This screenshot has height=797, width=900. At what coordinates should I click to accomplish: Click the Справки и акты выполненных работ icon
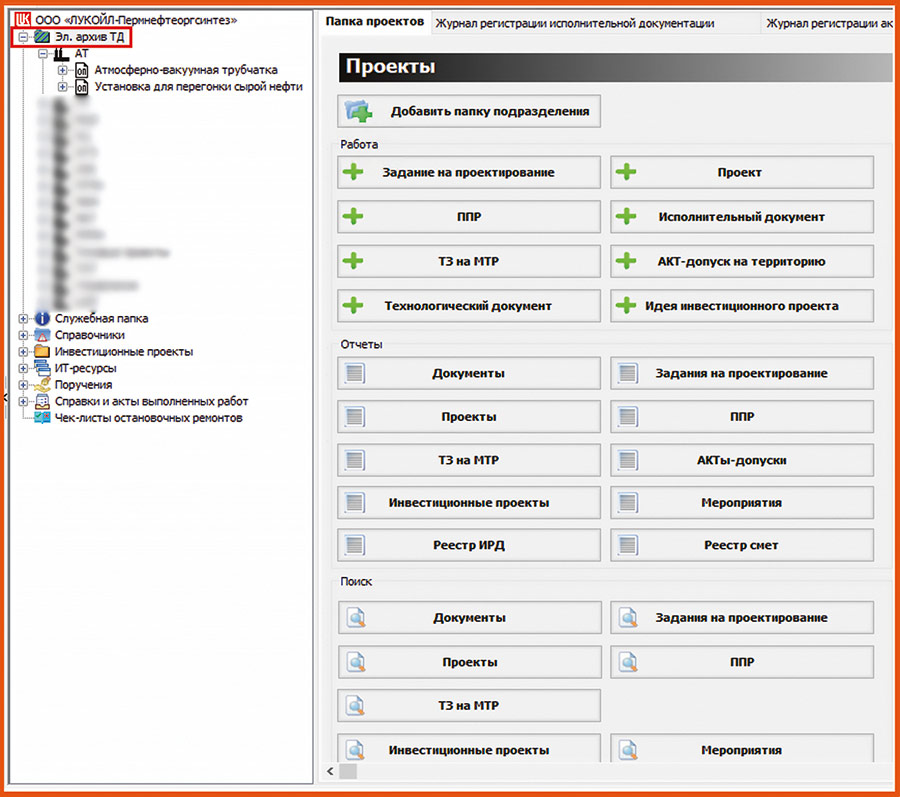[x=42, y=402]
